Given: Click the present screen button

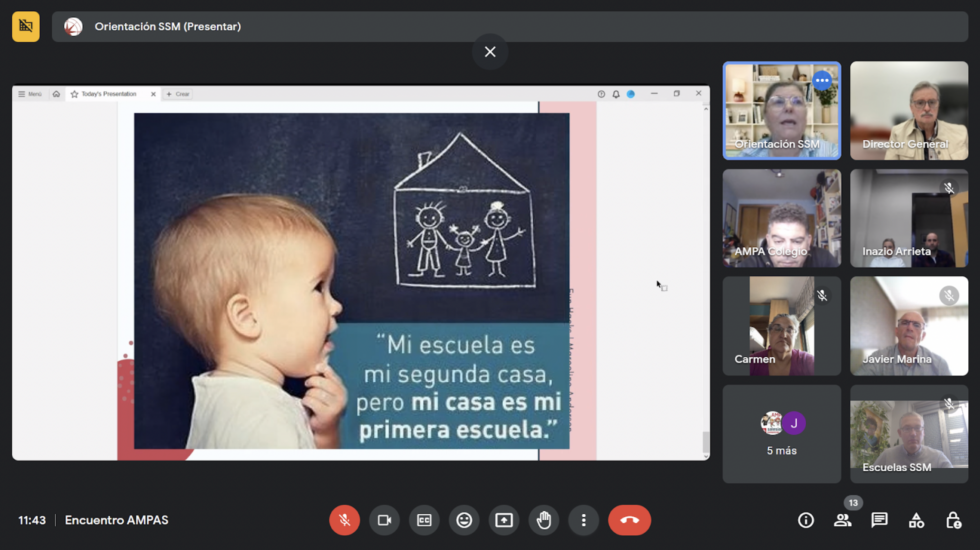Looking at the screenshot, I should click(x=504, y=520).
